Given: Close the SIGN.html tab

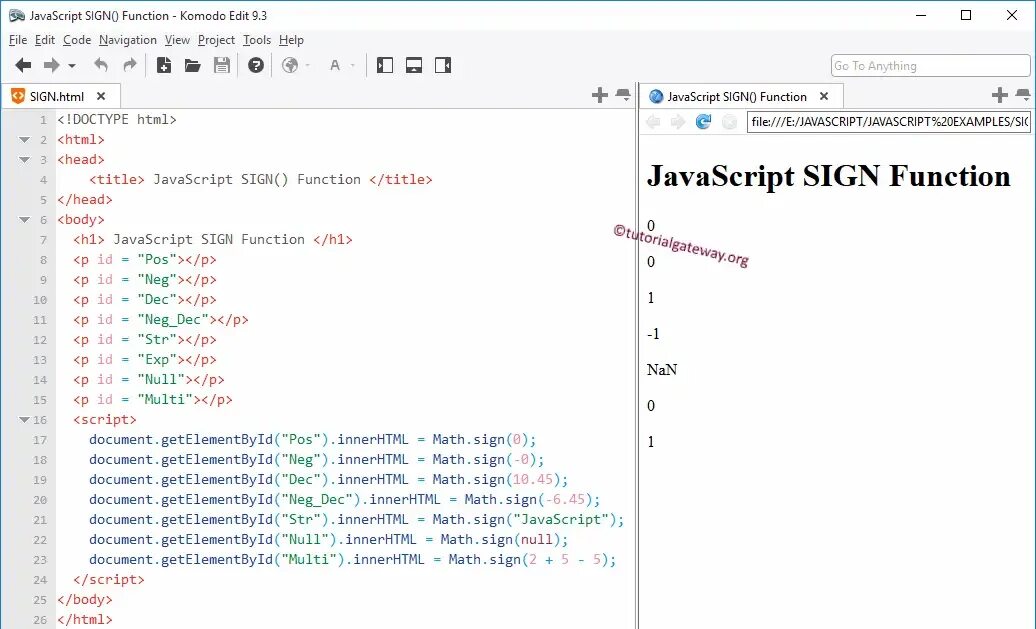Looking at the screenshot, I should click(101, 96).
